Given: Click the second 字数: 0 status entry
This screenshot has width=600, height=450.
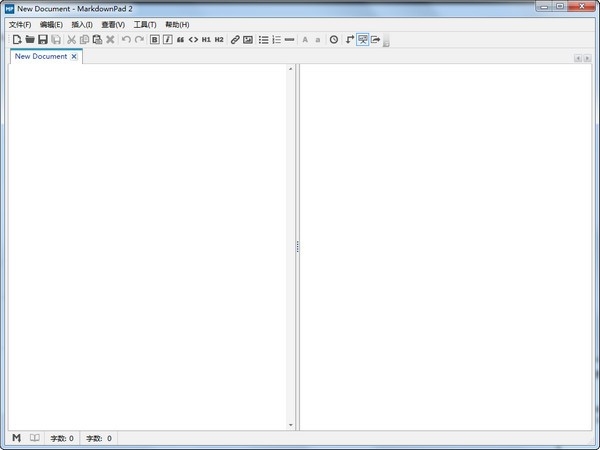Looking at the screenshot, I should [x=99, y=439].
